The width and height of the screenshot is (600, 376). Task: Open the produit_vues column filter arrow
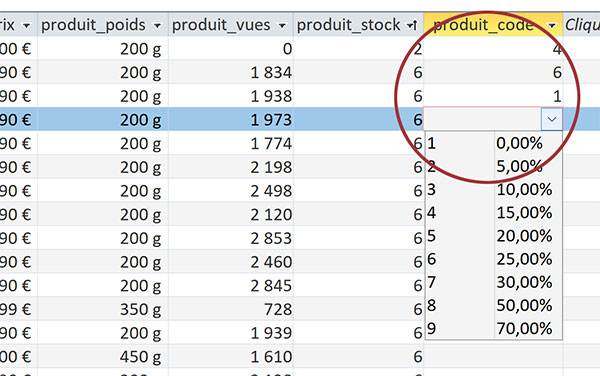click(x=282, y=26)
